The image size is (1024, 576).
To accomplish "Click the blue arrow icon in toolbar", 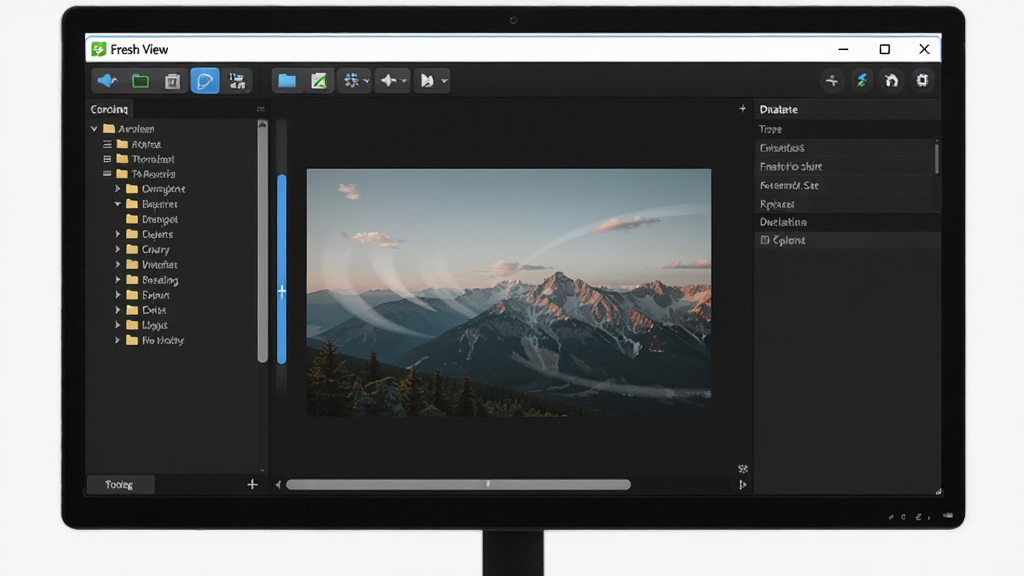I will [107, 81].
